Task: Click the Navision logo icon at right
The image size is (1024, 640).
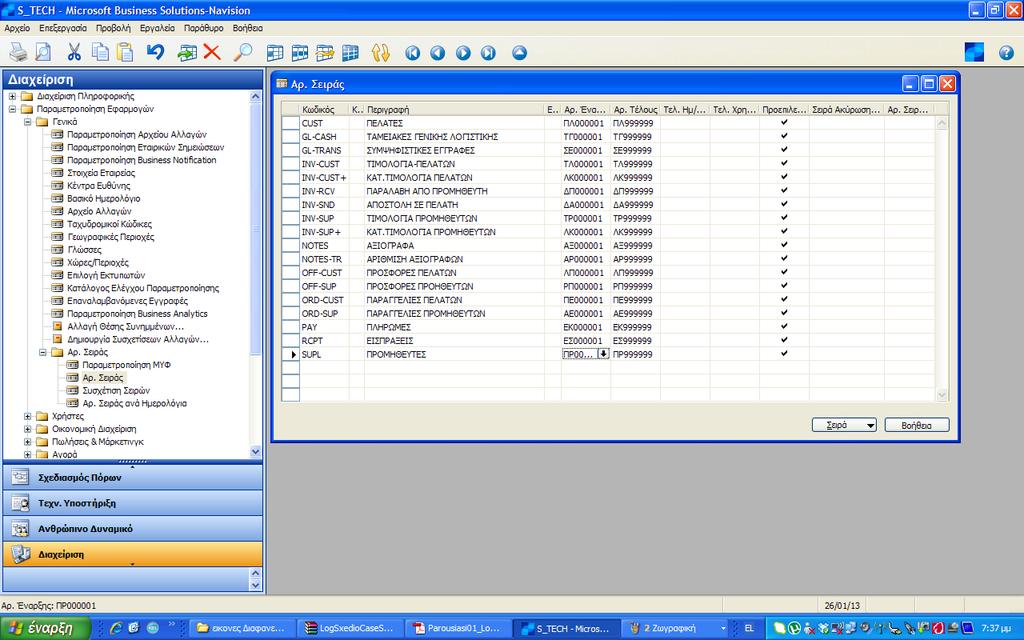Action: tap(974, 52)
